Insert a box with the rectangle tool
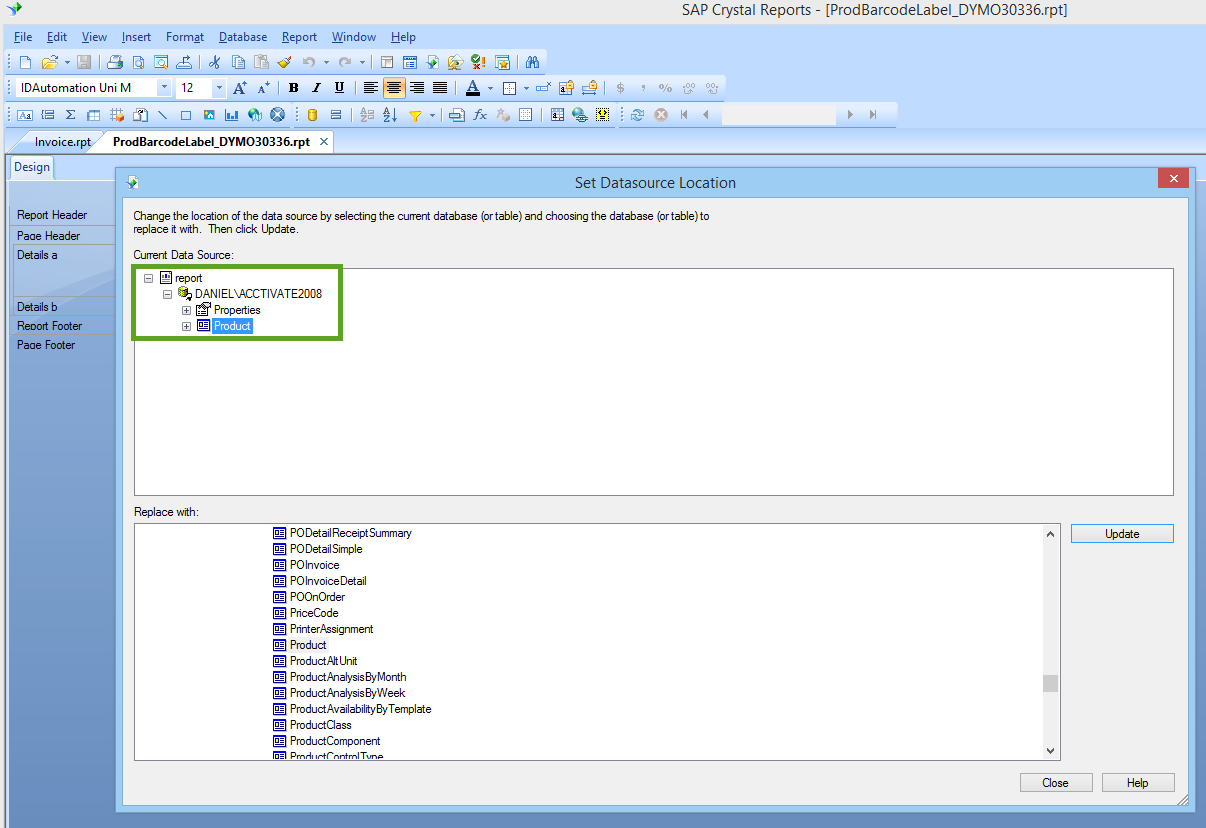Image resolution: width=1206 pixels, height=828 pixels. (x=186, y=115)
